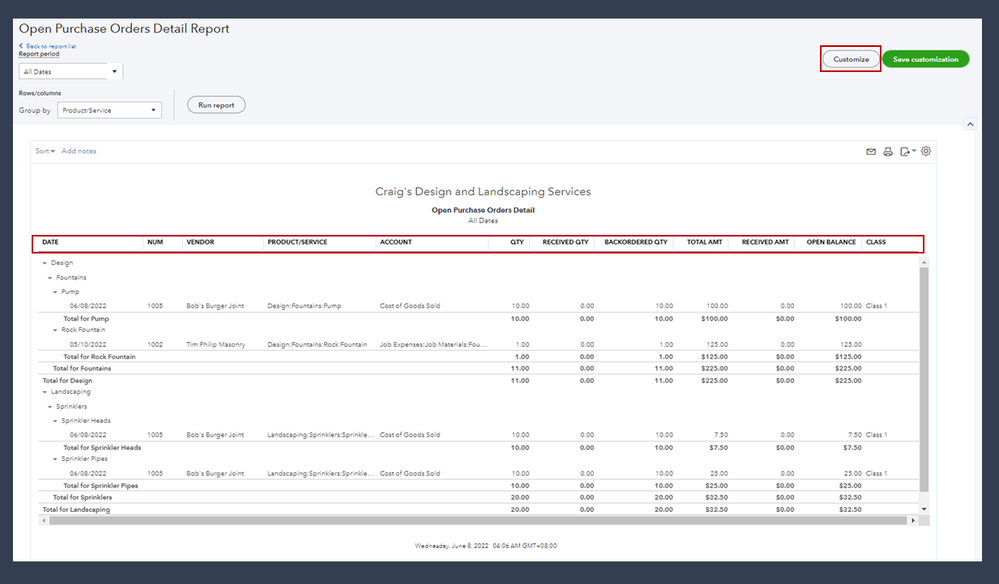Open Tim Philip Masonry vendor entry
Screen dimensions: 999x584
[x=215, y=345]
